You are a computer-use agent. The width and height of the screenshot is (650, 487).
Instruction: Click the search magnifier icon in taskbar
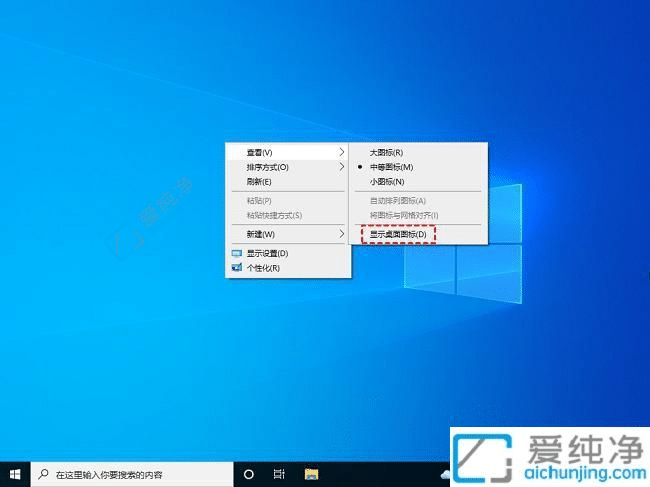pos(43,474)
